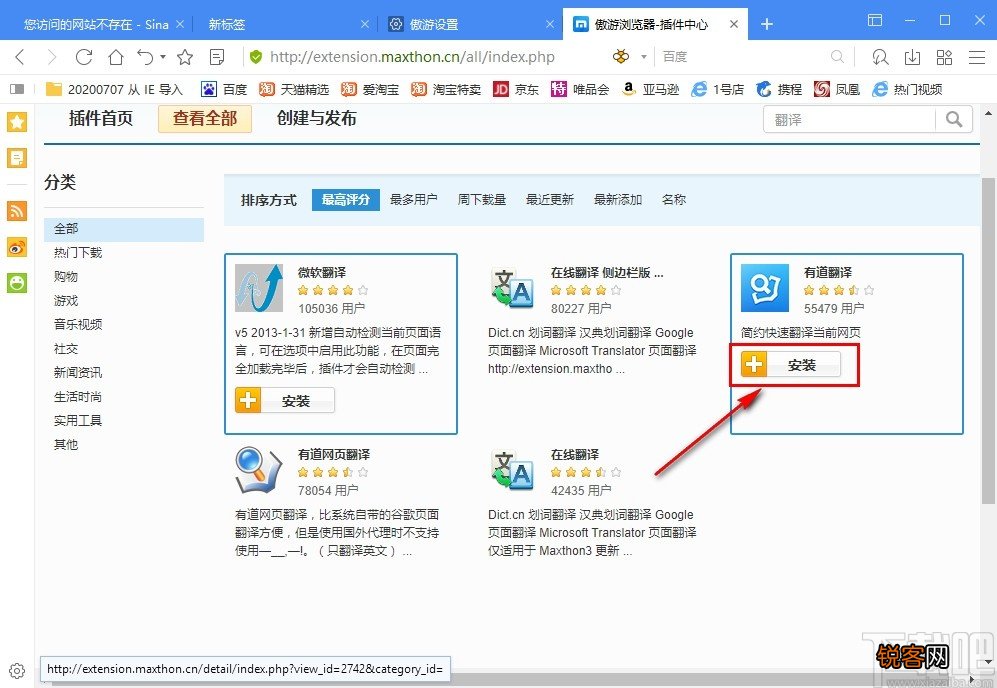Click the 翻译 extension search field
The image size is (997, 688).
(x=849, y=119)
